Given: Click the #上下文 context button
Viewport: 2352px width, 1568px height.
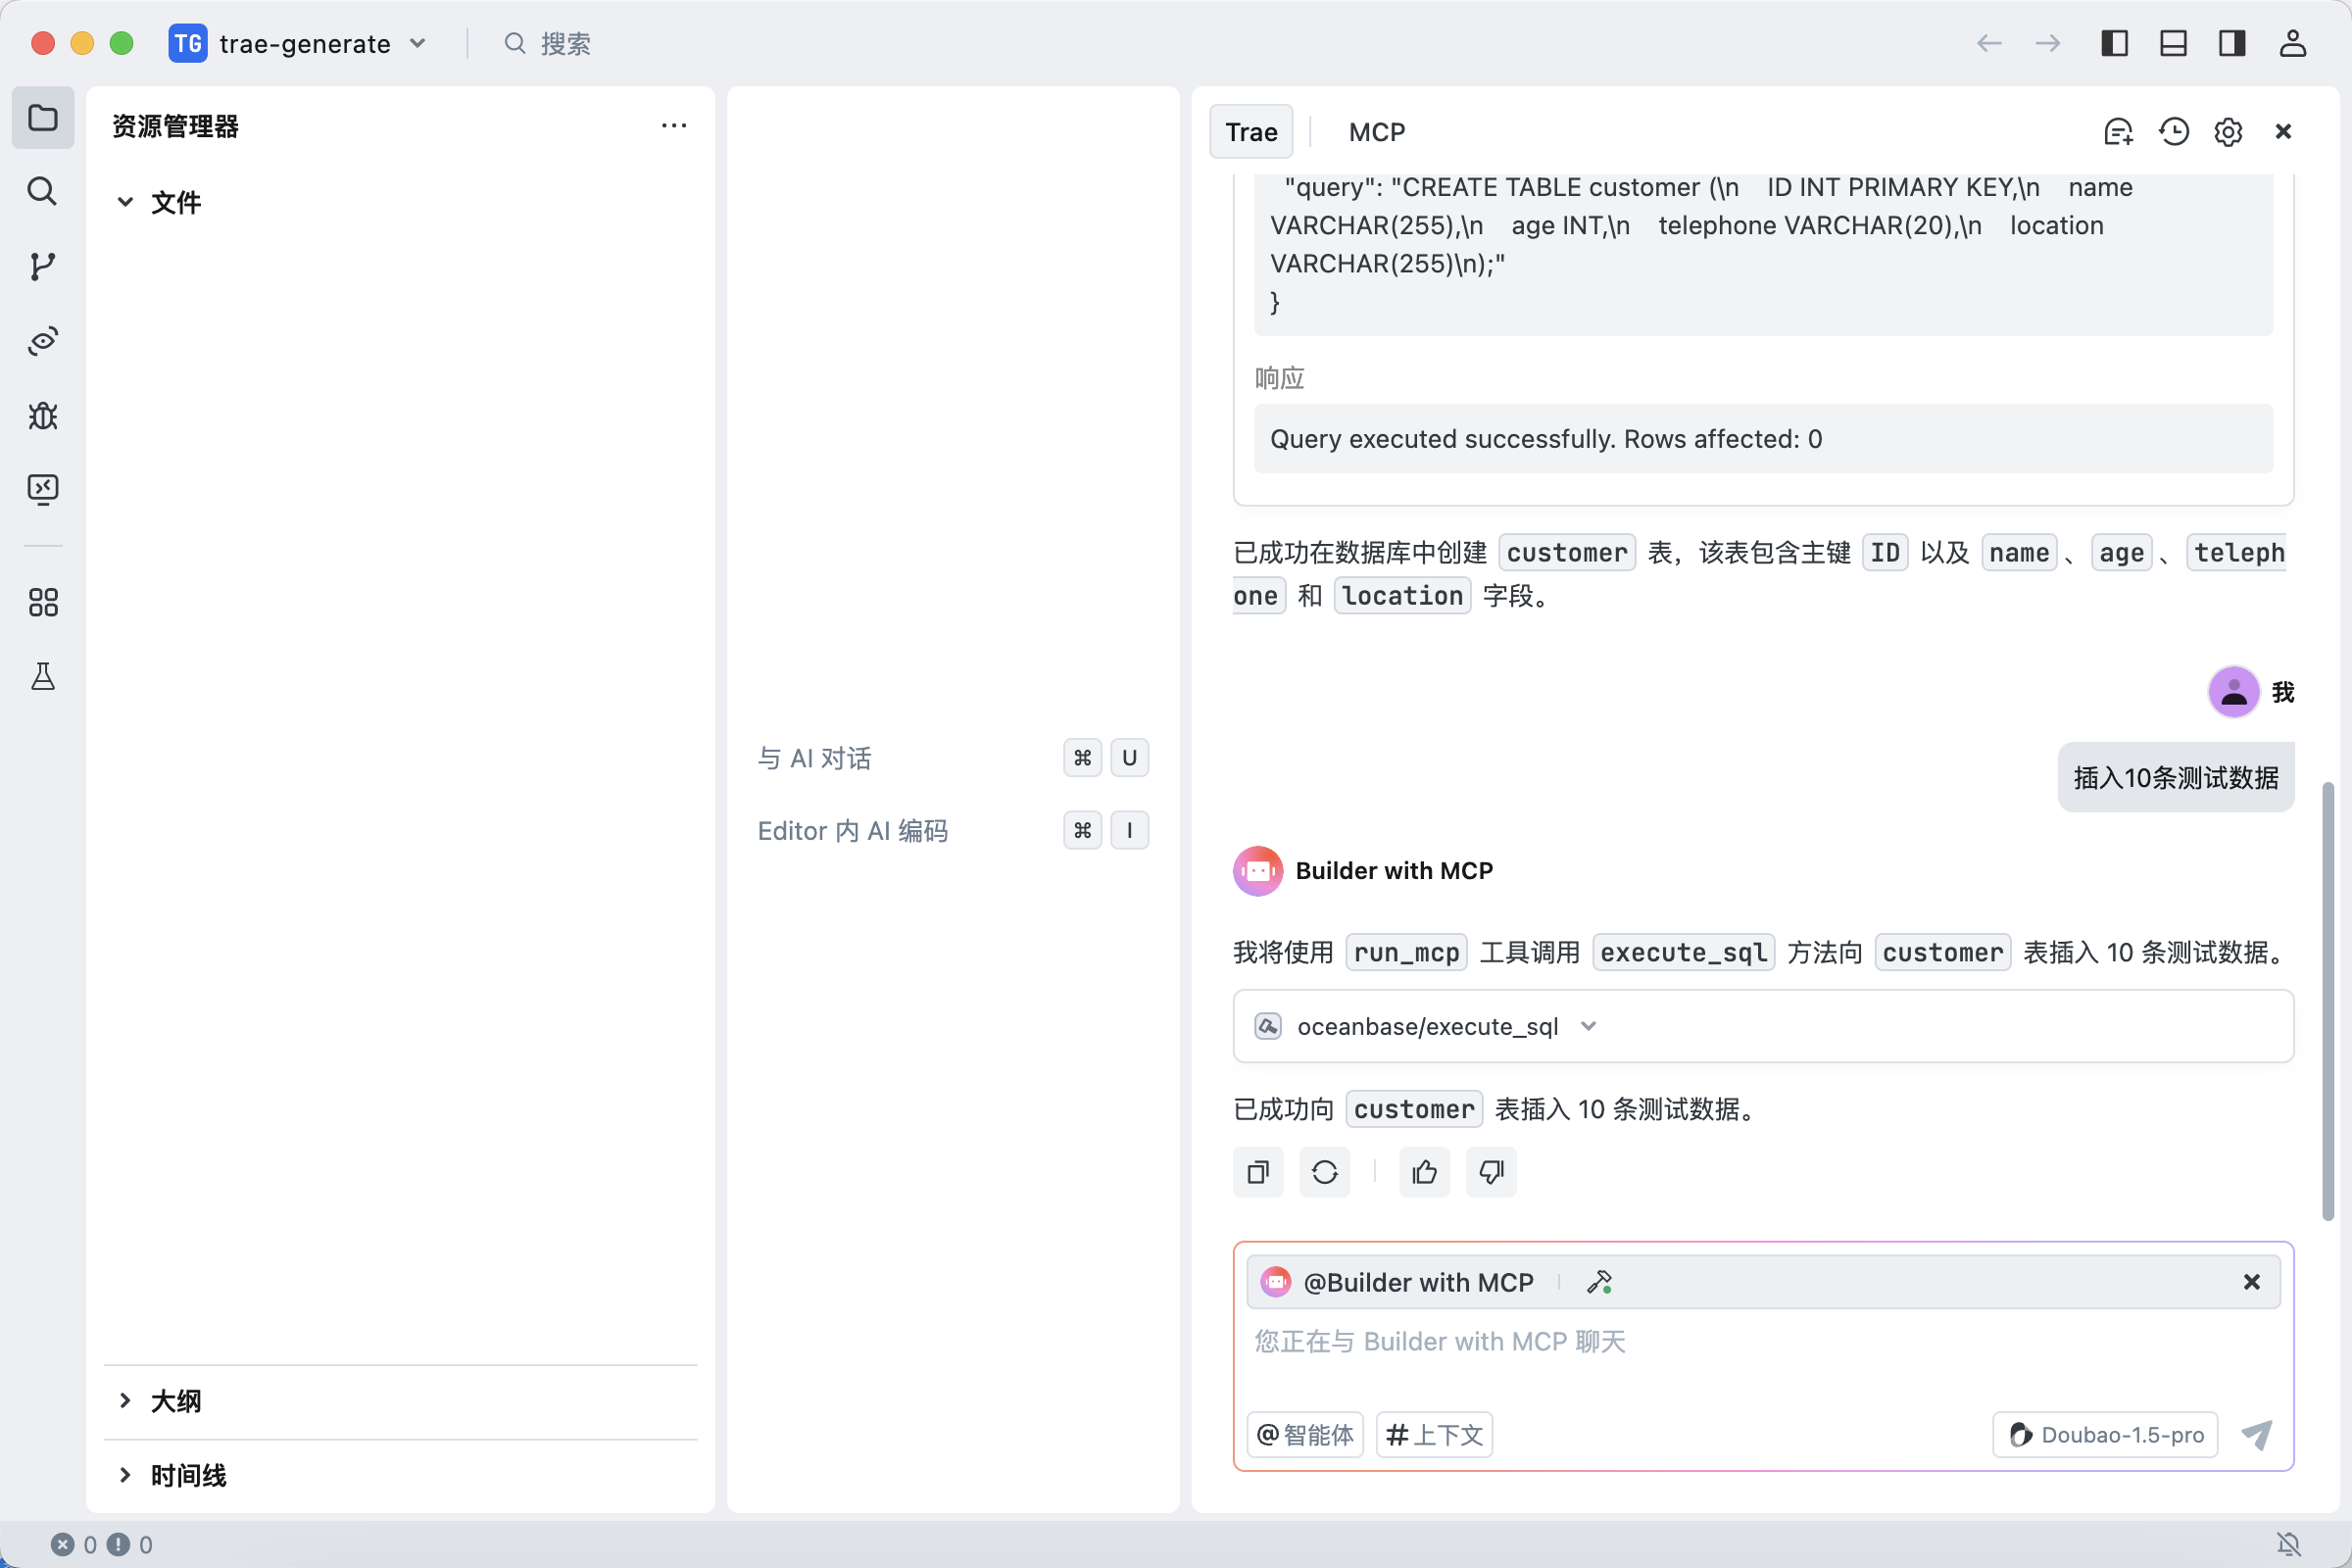Looking at the screenshot, I should tap(1434, 1435).
